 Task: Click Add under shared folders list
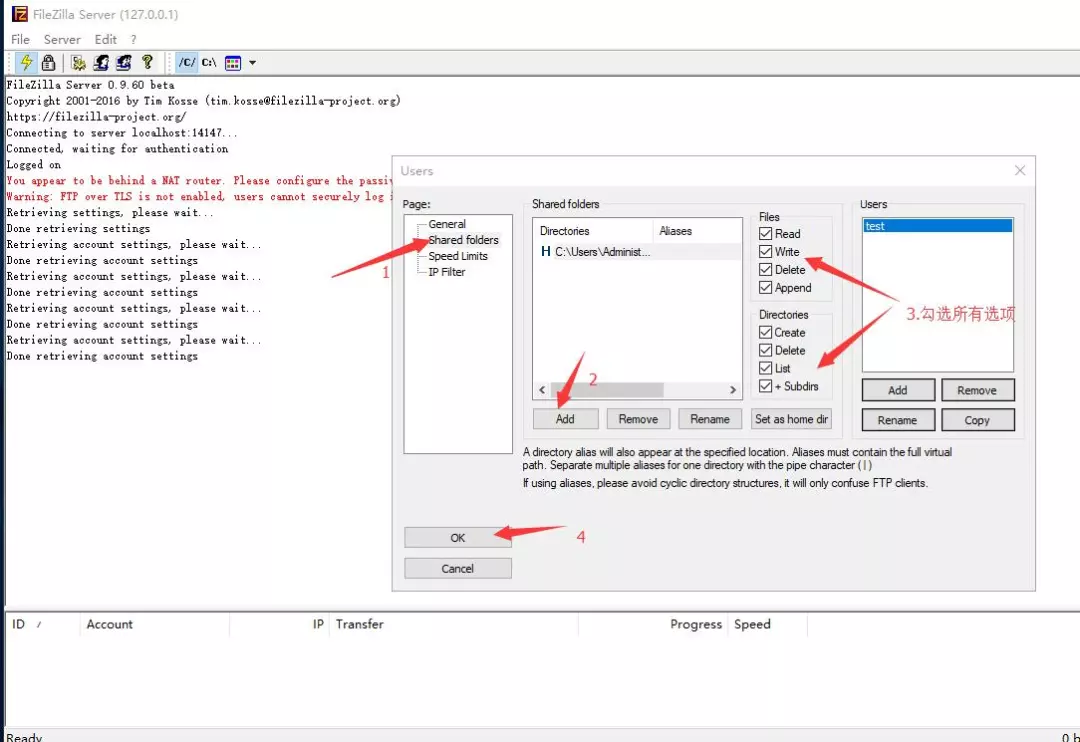[565, 419]
